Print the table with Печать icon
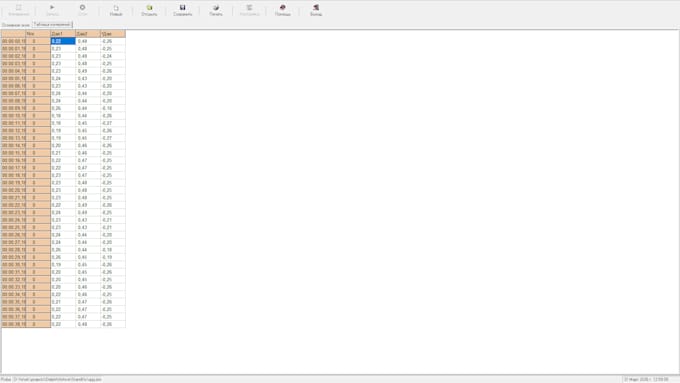Image resolution: width=680 pixels, height=383 pixels. click(x=216, y=10)
